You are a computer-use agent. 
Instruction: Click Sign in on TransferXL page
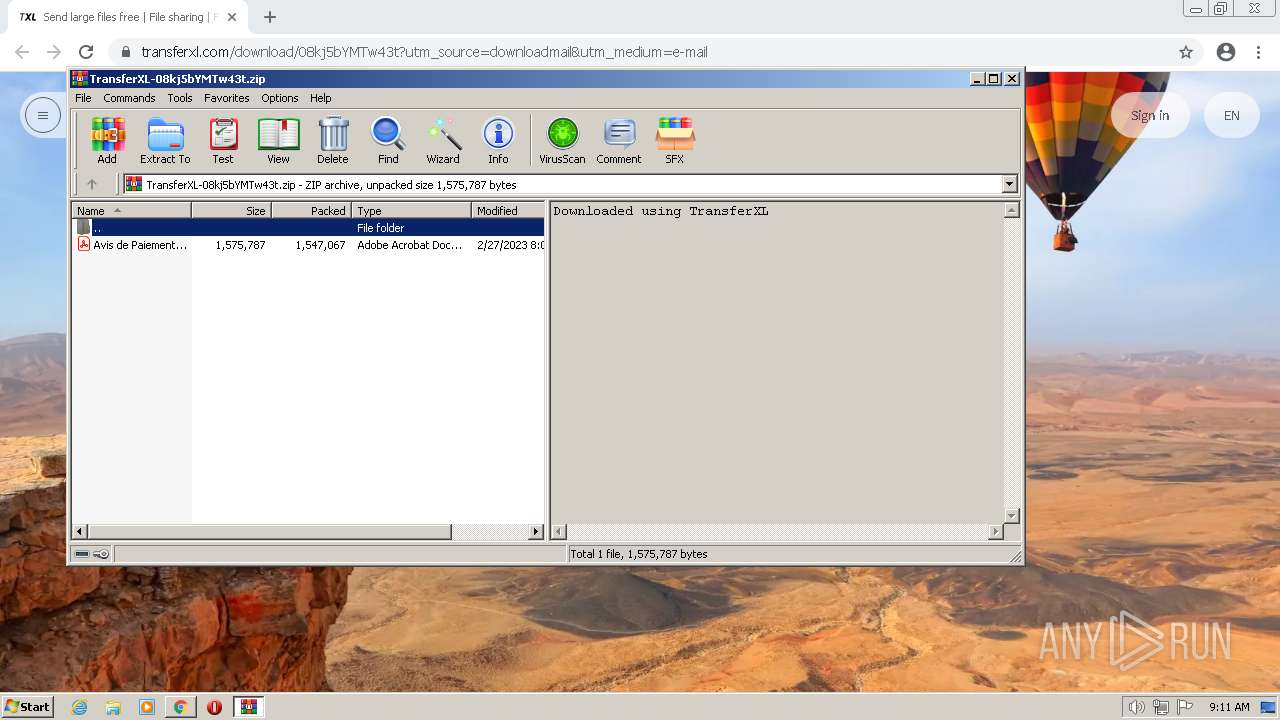tap(1150, 115)
